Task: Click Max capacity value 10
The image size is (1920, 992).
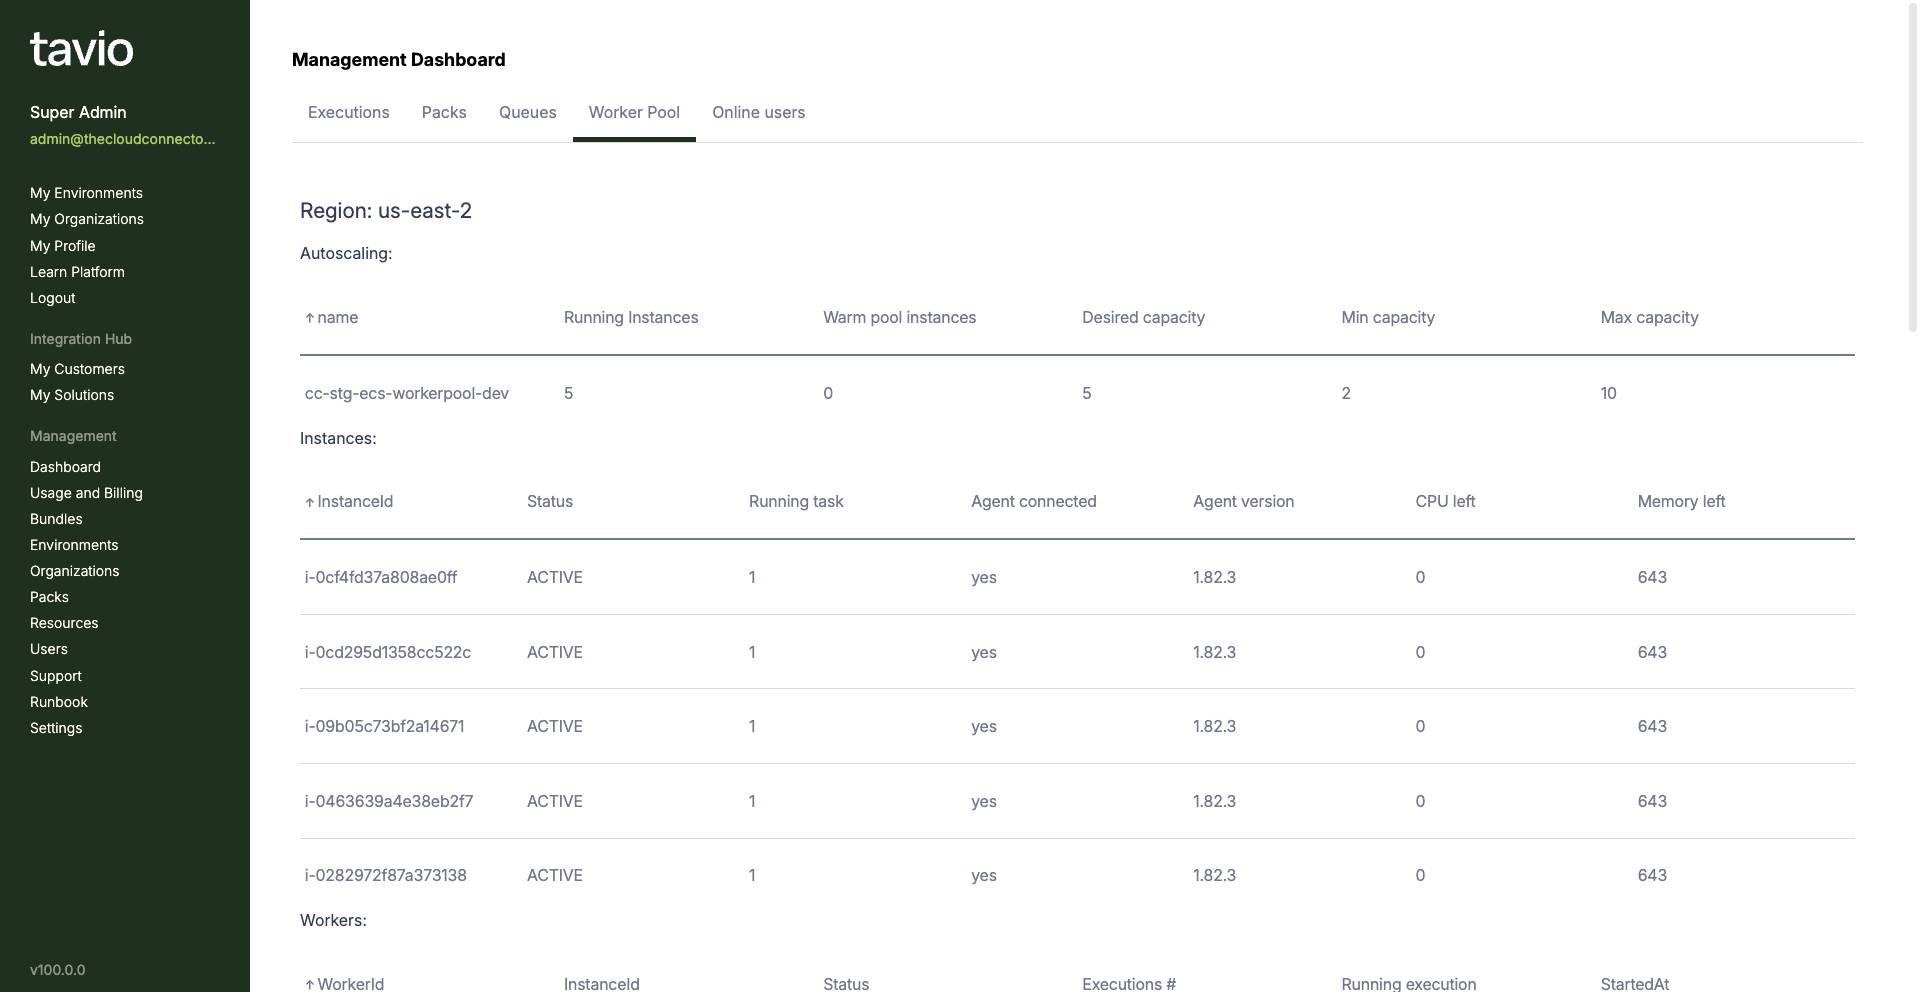Action: [1608, 394]
